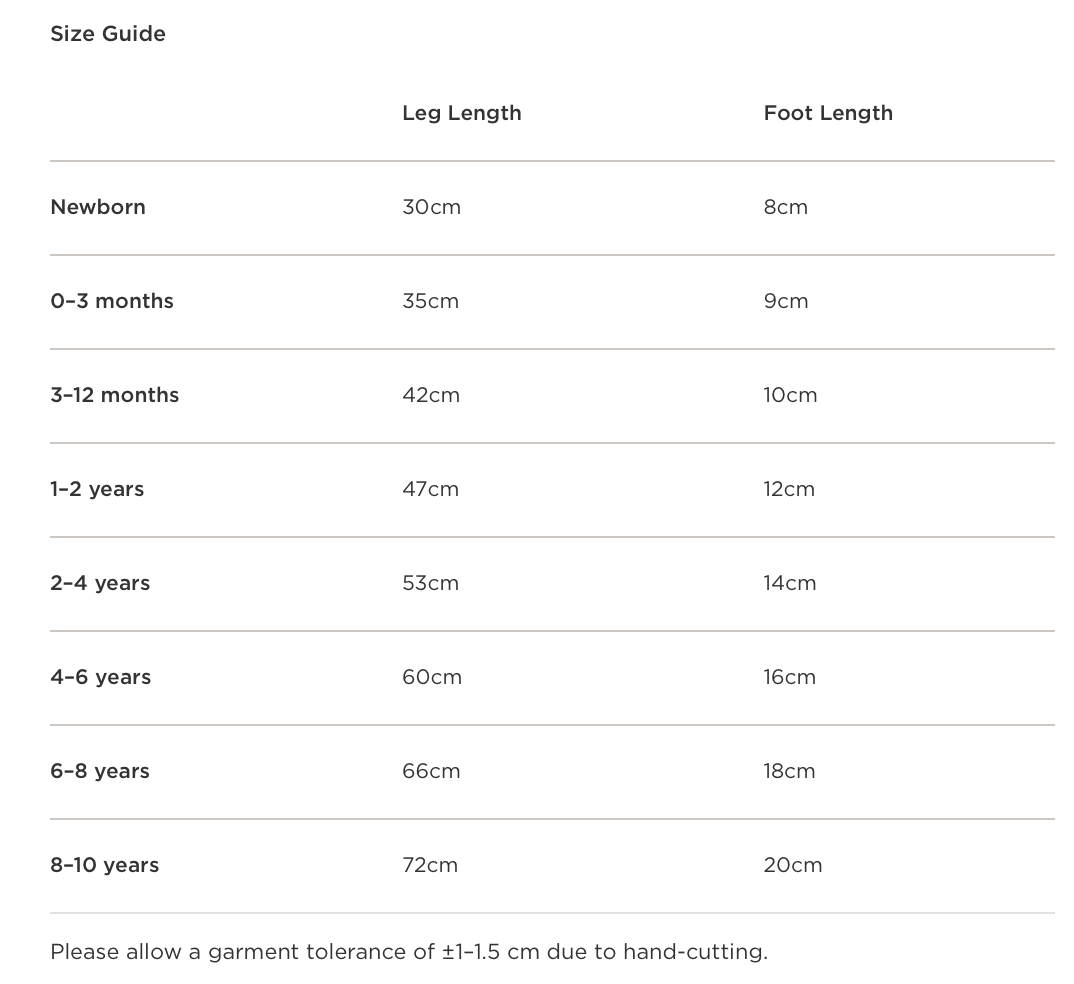Select the 66cm leg length cell
The height and width of the screenshot is (984, 1074).
pyautogui.click(x=431, y=771)
